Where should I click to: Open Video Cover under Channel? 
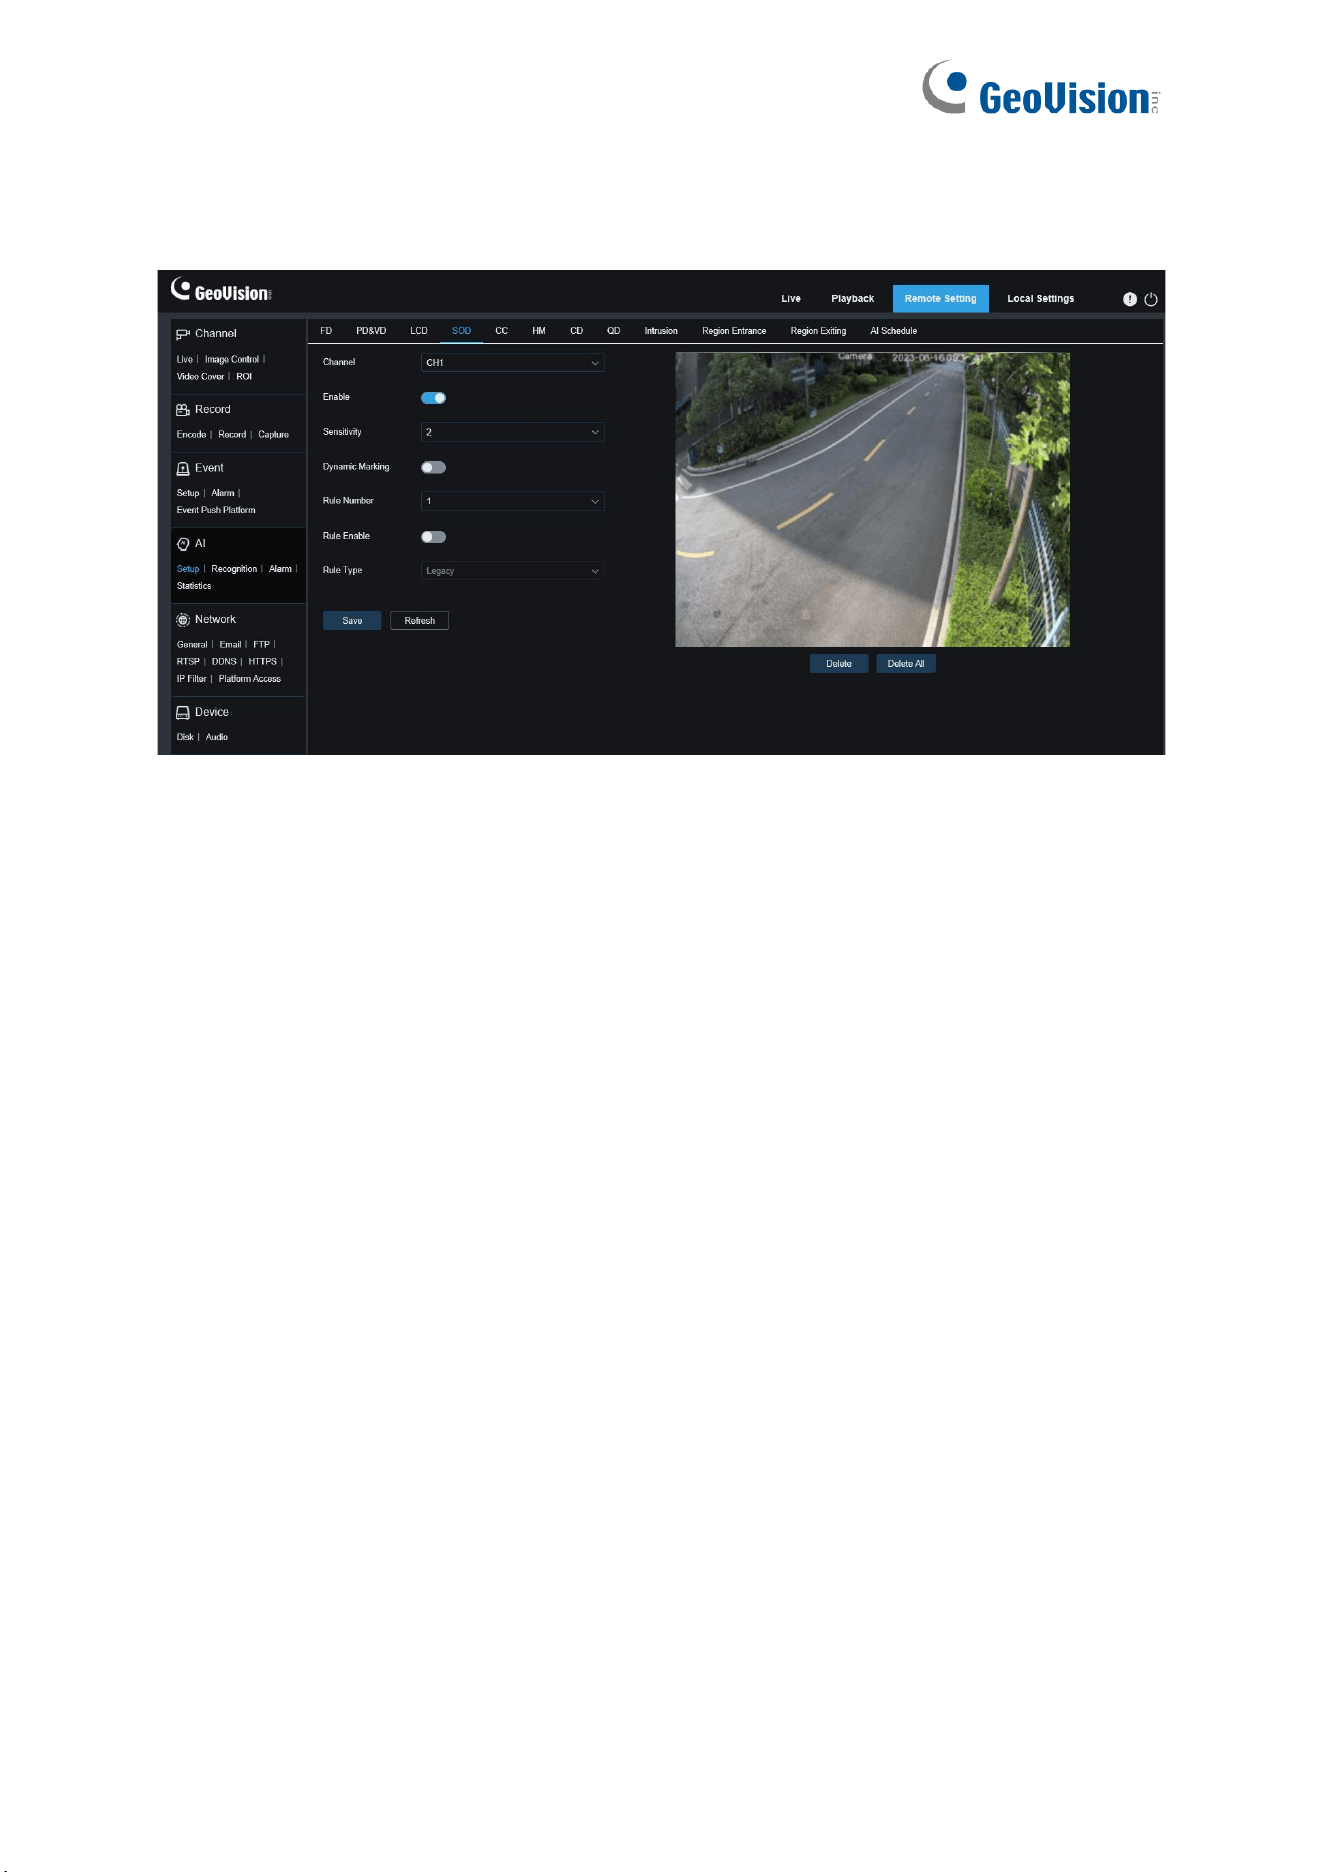pyautogui.click(x=201, y=377)
